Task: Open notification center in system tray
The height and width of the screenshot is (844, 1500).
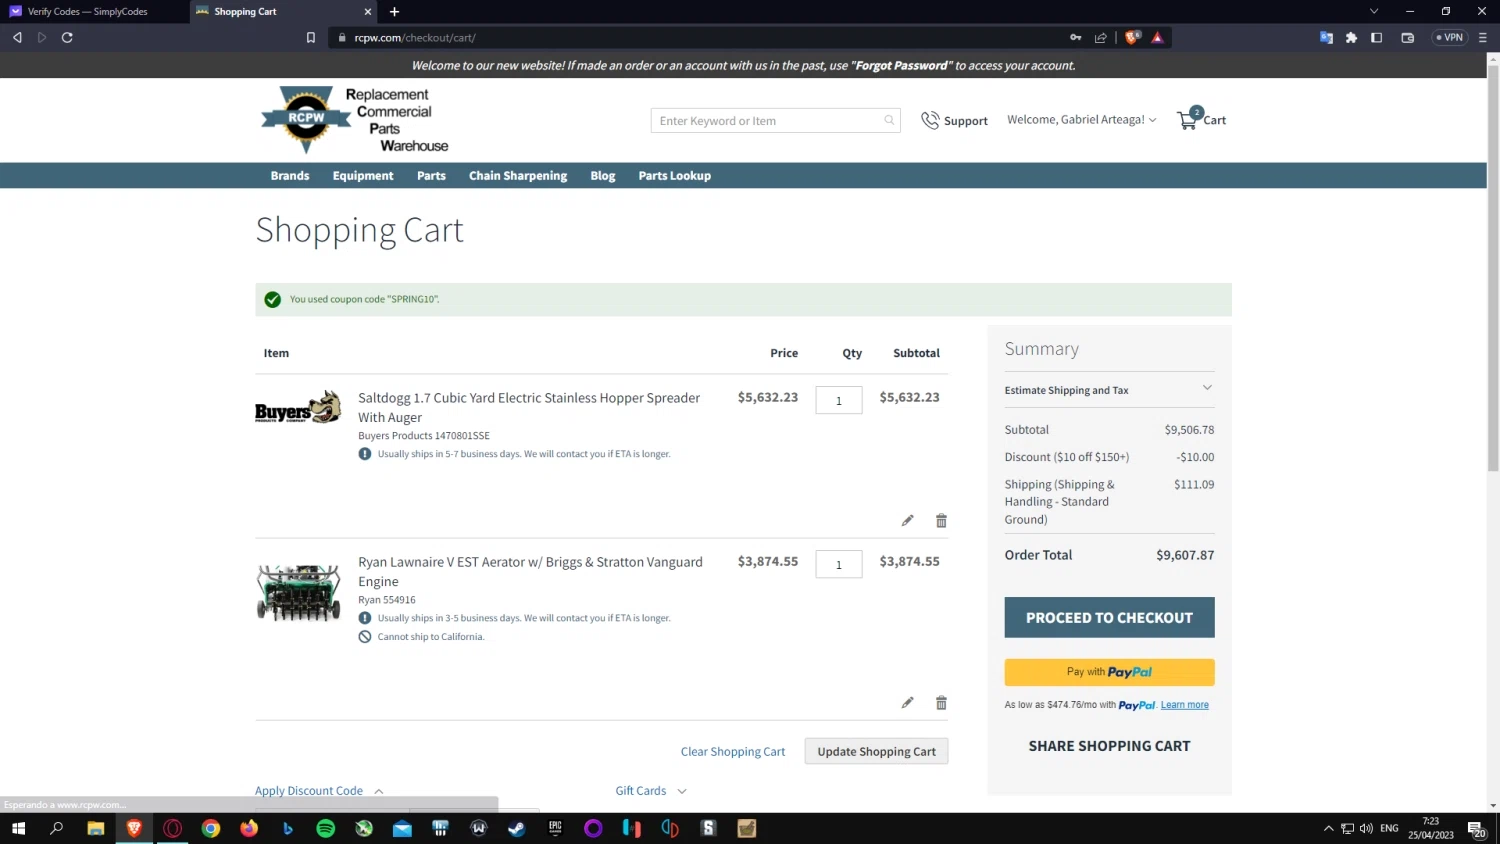Action: 1476,829
